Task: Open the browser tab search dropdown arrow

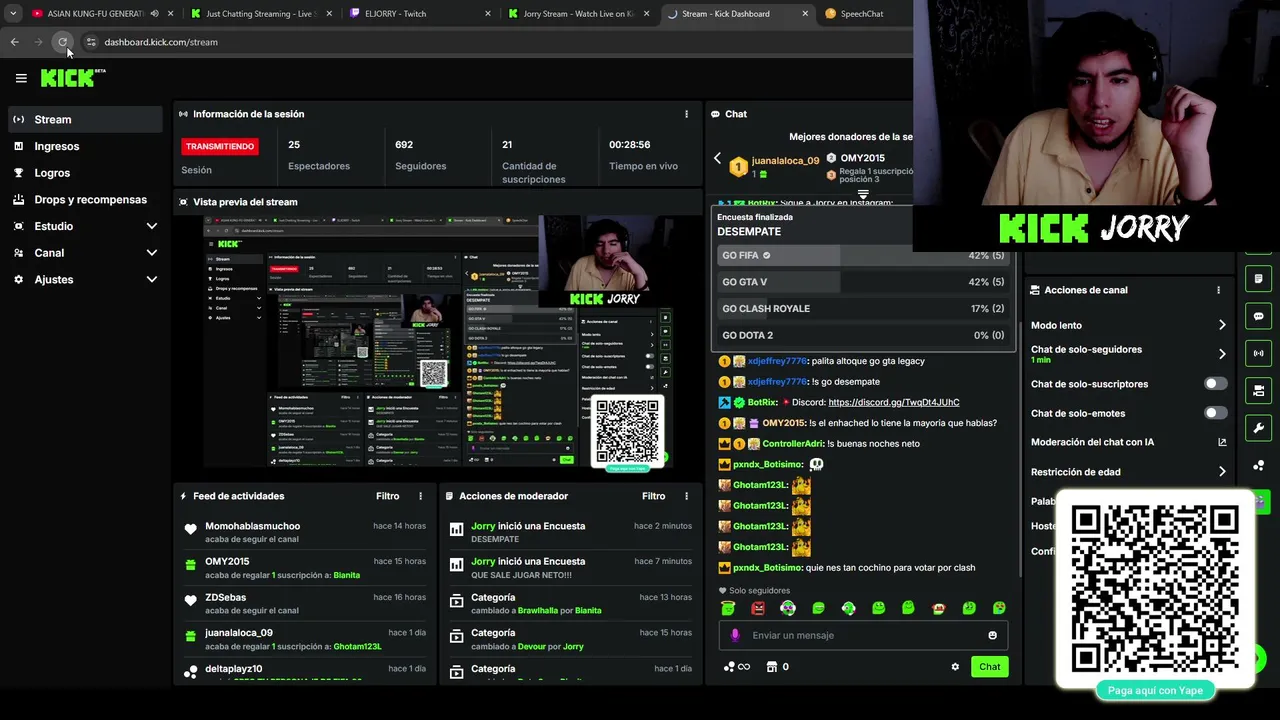Action: (x=13, y=14)
